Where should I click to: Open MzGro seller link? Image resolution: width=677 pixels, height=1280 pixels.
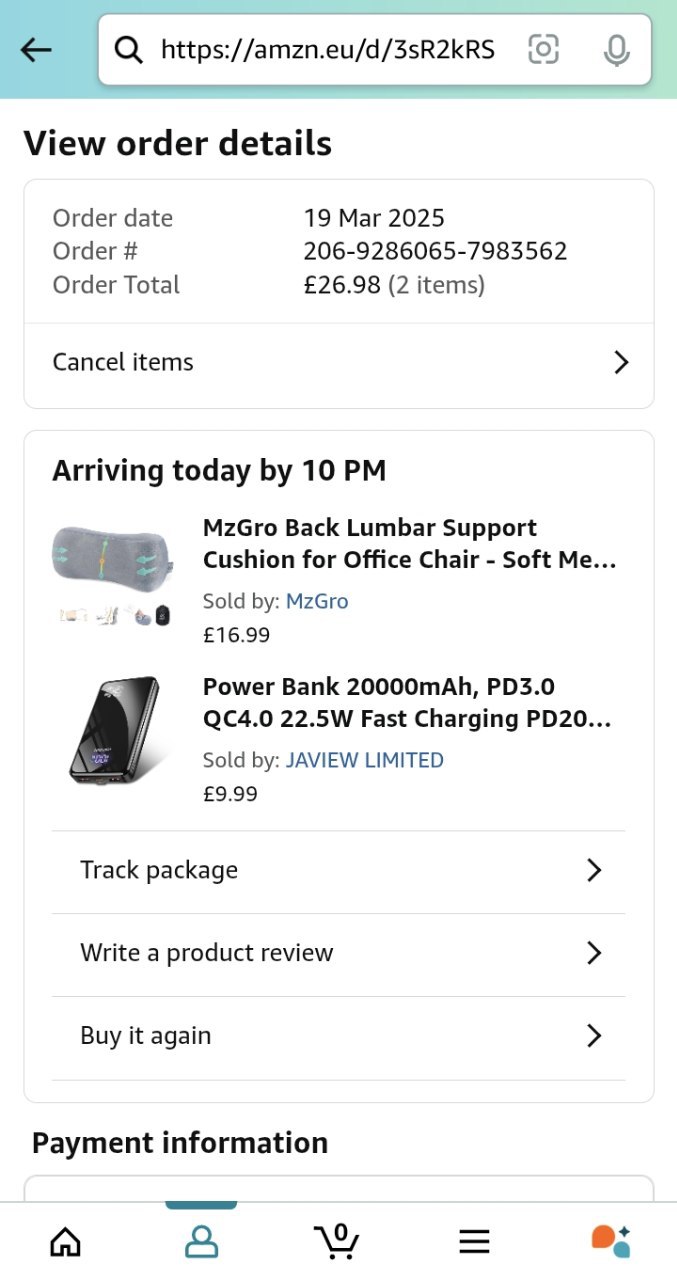point(317,601)
